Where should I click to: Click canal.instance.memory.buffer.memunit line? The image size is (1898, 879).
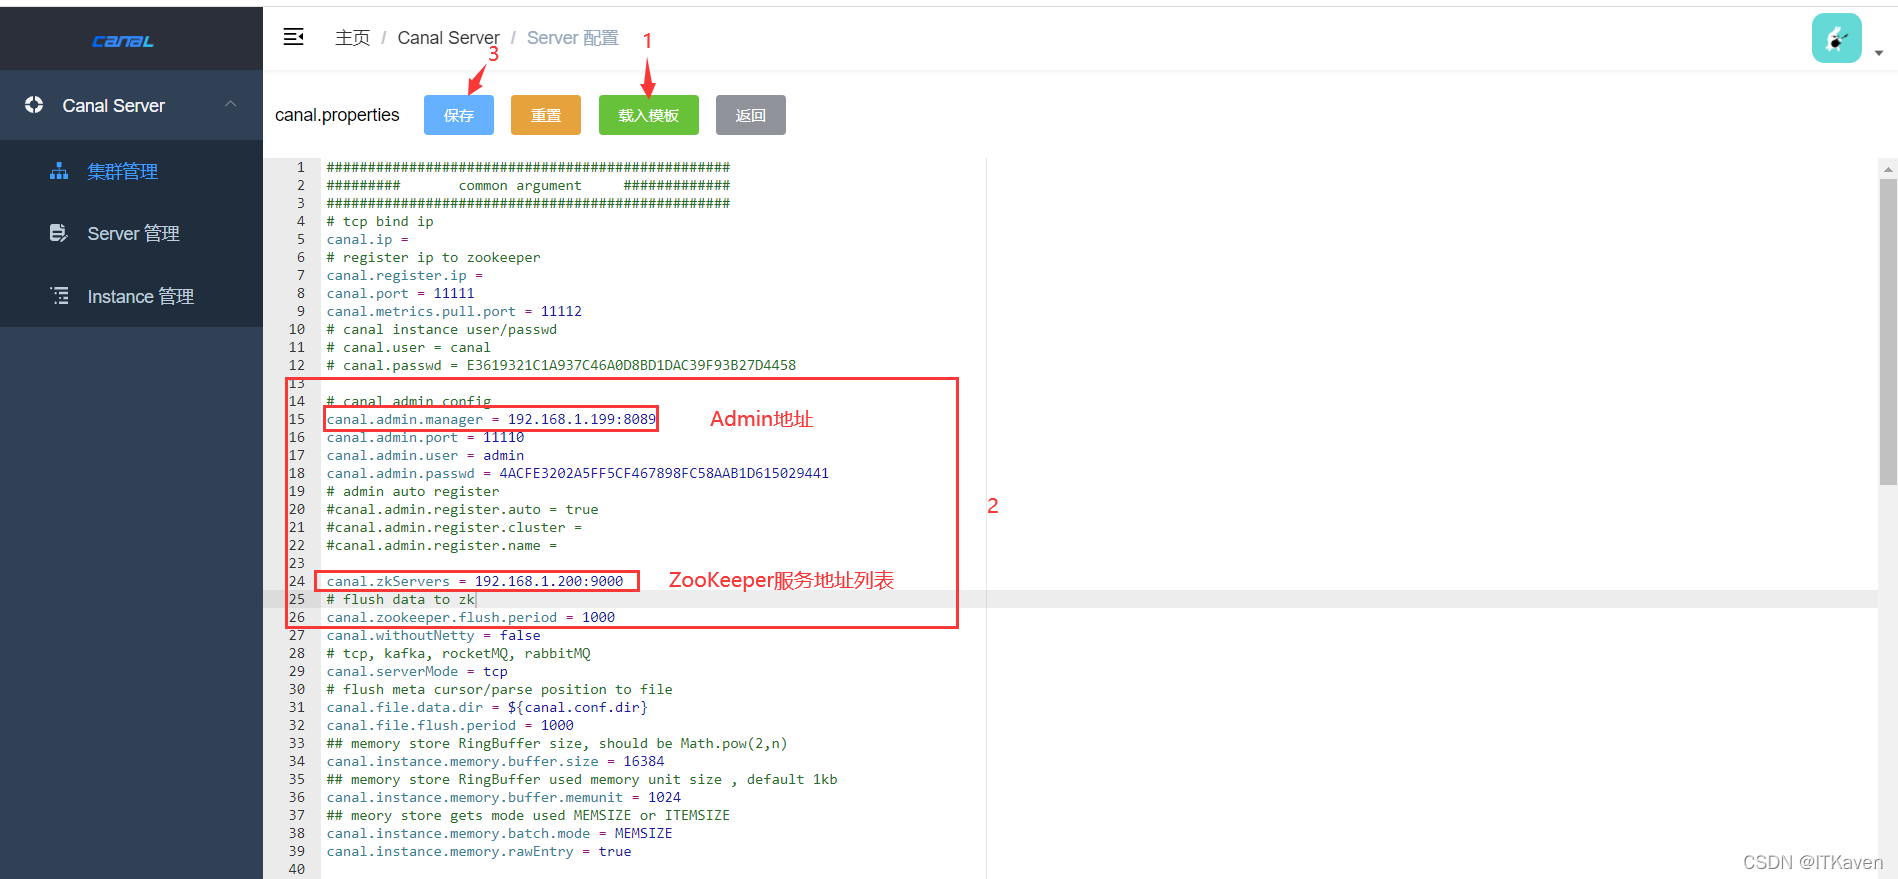(504, 797)
